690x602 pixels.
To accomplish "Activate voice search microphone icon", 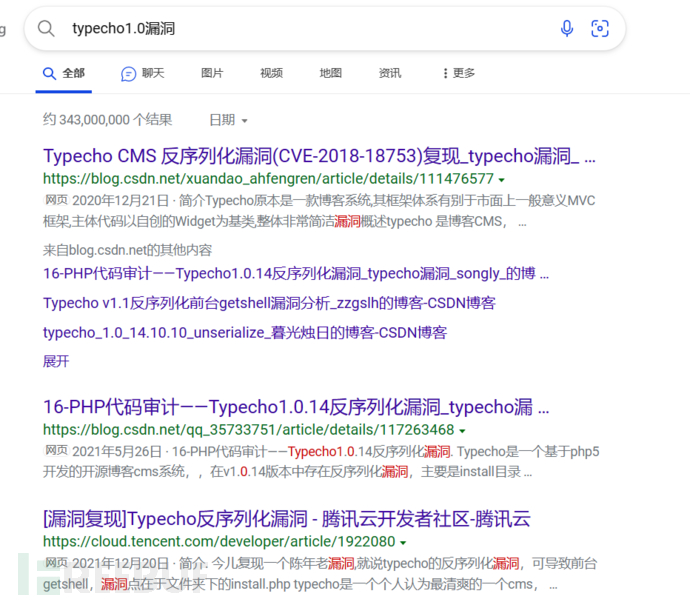I will (567, 29).
